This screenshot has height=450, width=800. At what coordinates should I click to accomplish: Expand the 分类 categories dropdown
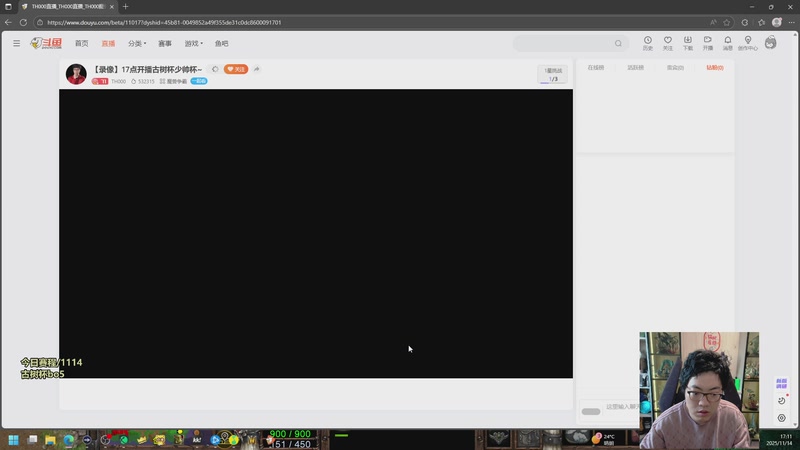tap(137, 43)
